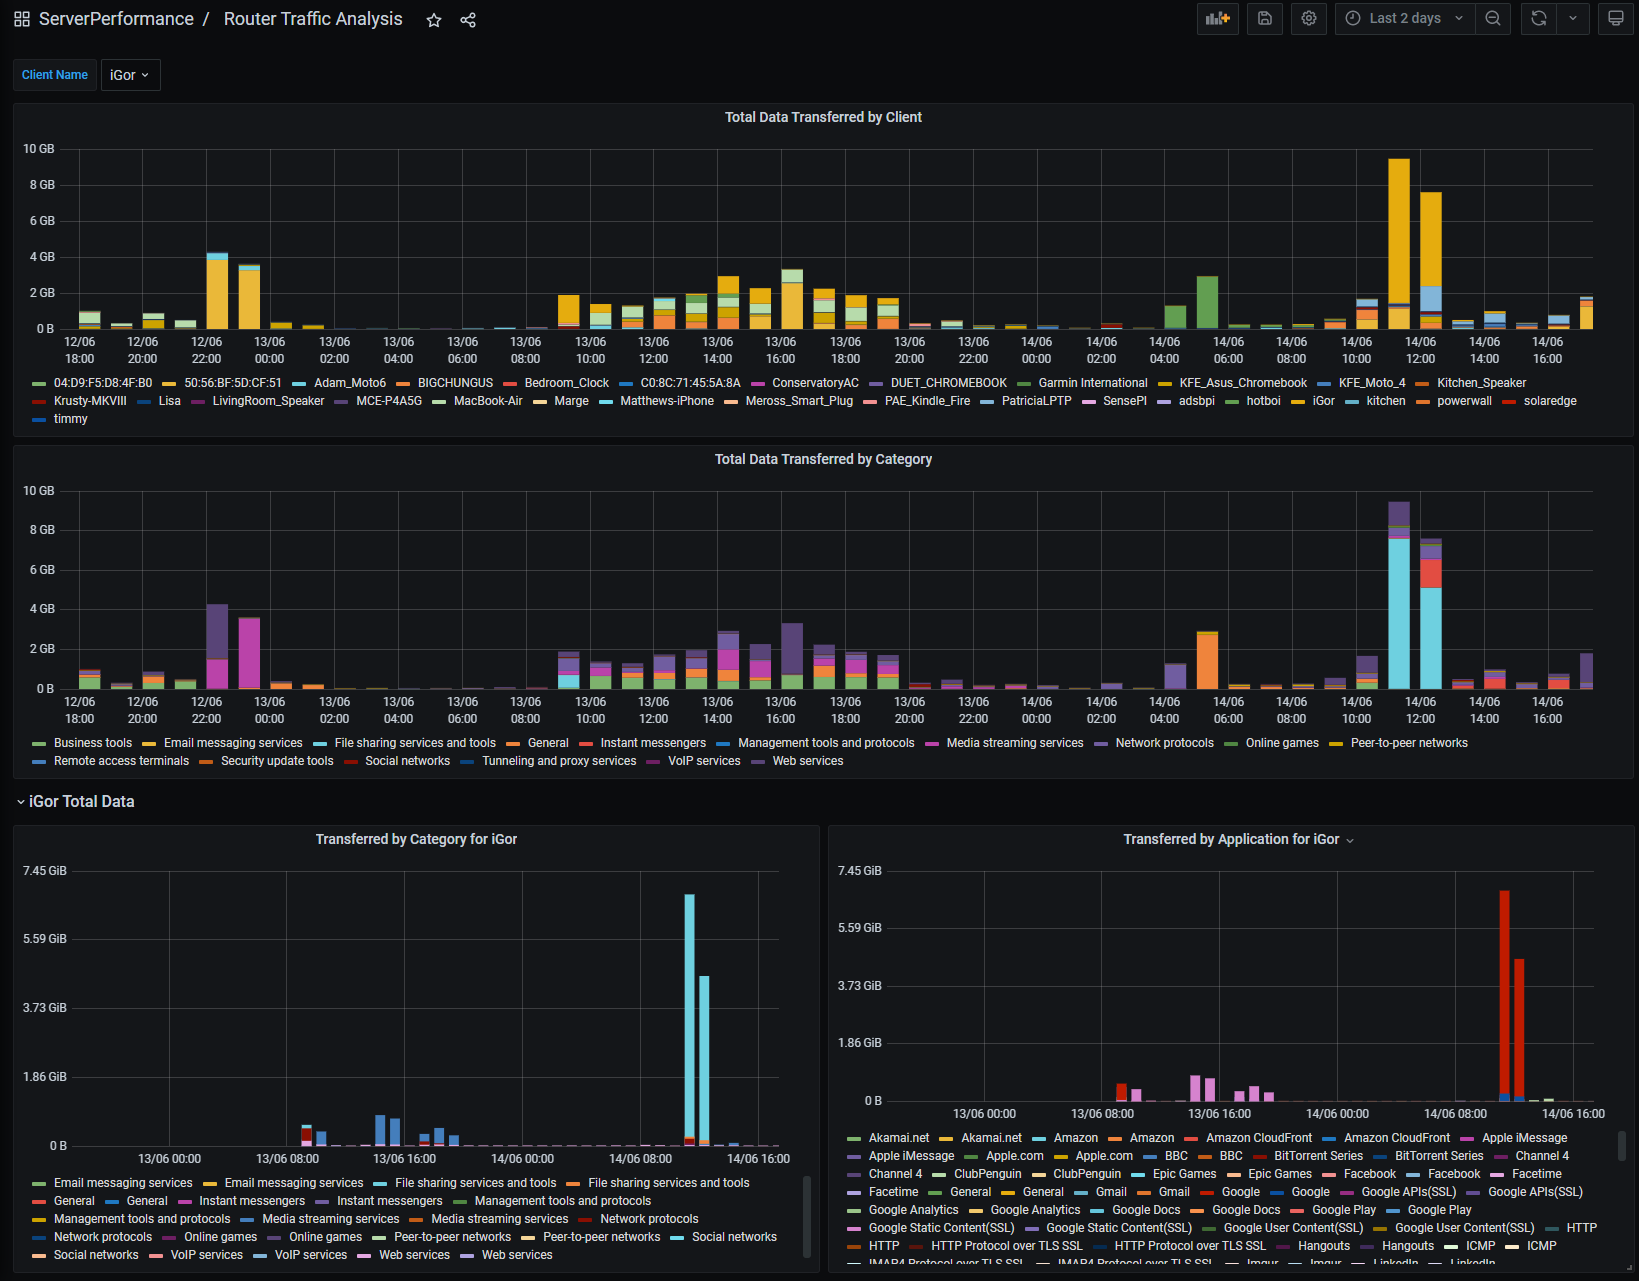Toggle Garmin International legend entry

pyautogui.click(x=1092, y=383)
